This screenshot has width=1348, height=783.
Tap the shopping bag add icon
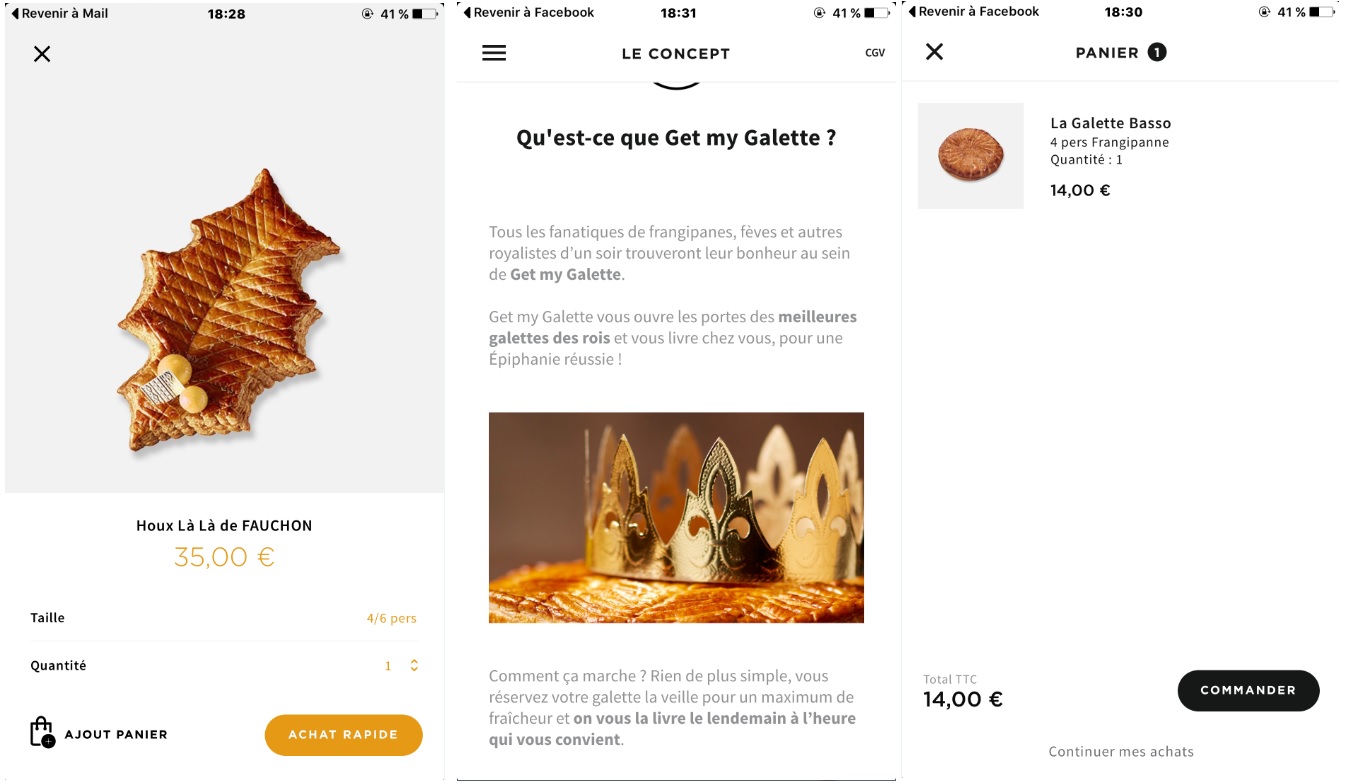click(42, 733)
